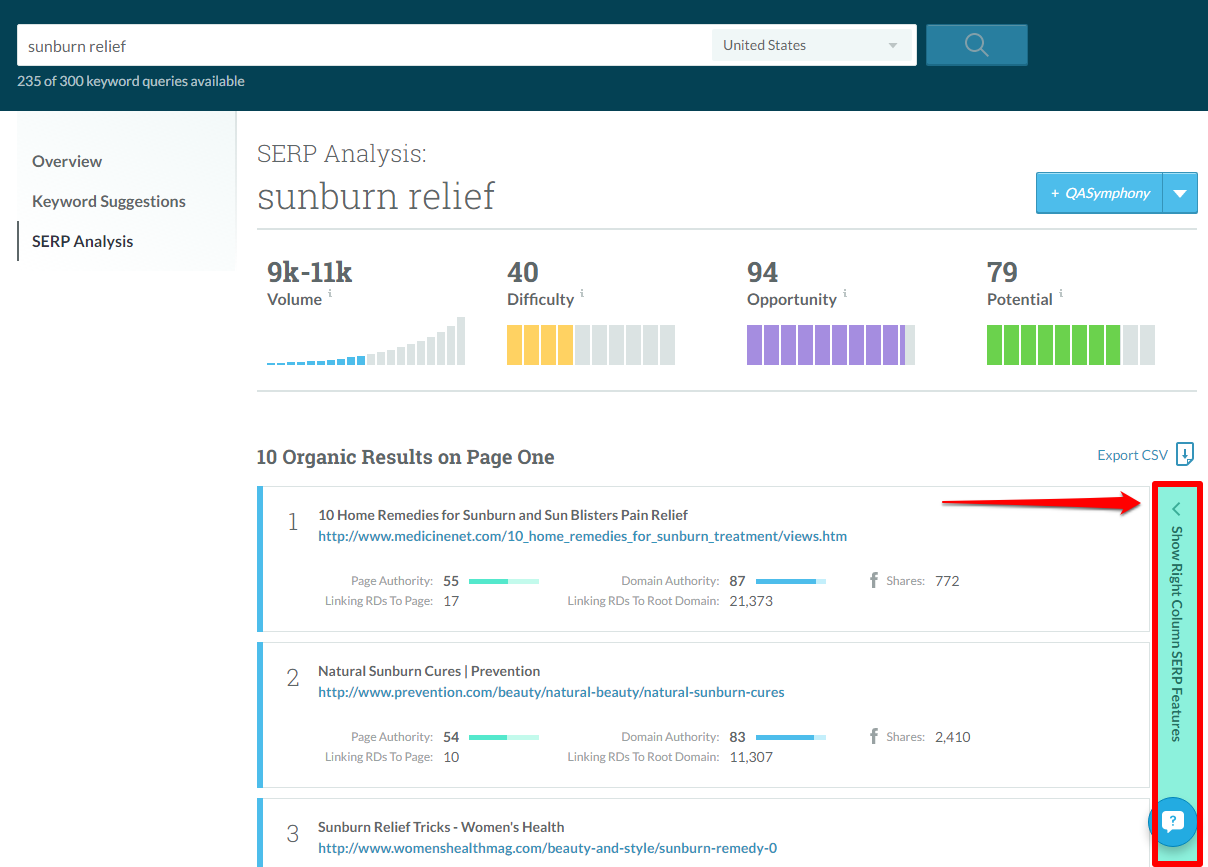Image resolution: width=1208 pixels, height=867 pixels.
Task: Open the prevention.com natural sunburn cures link
Action: pyautogui.click(x=551, y=692)
